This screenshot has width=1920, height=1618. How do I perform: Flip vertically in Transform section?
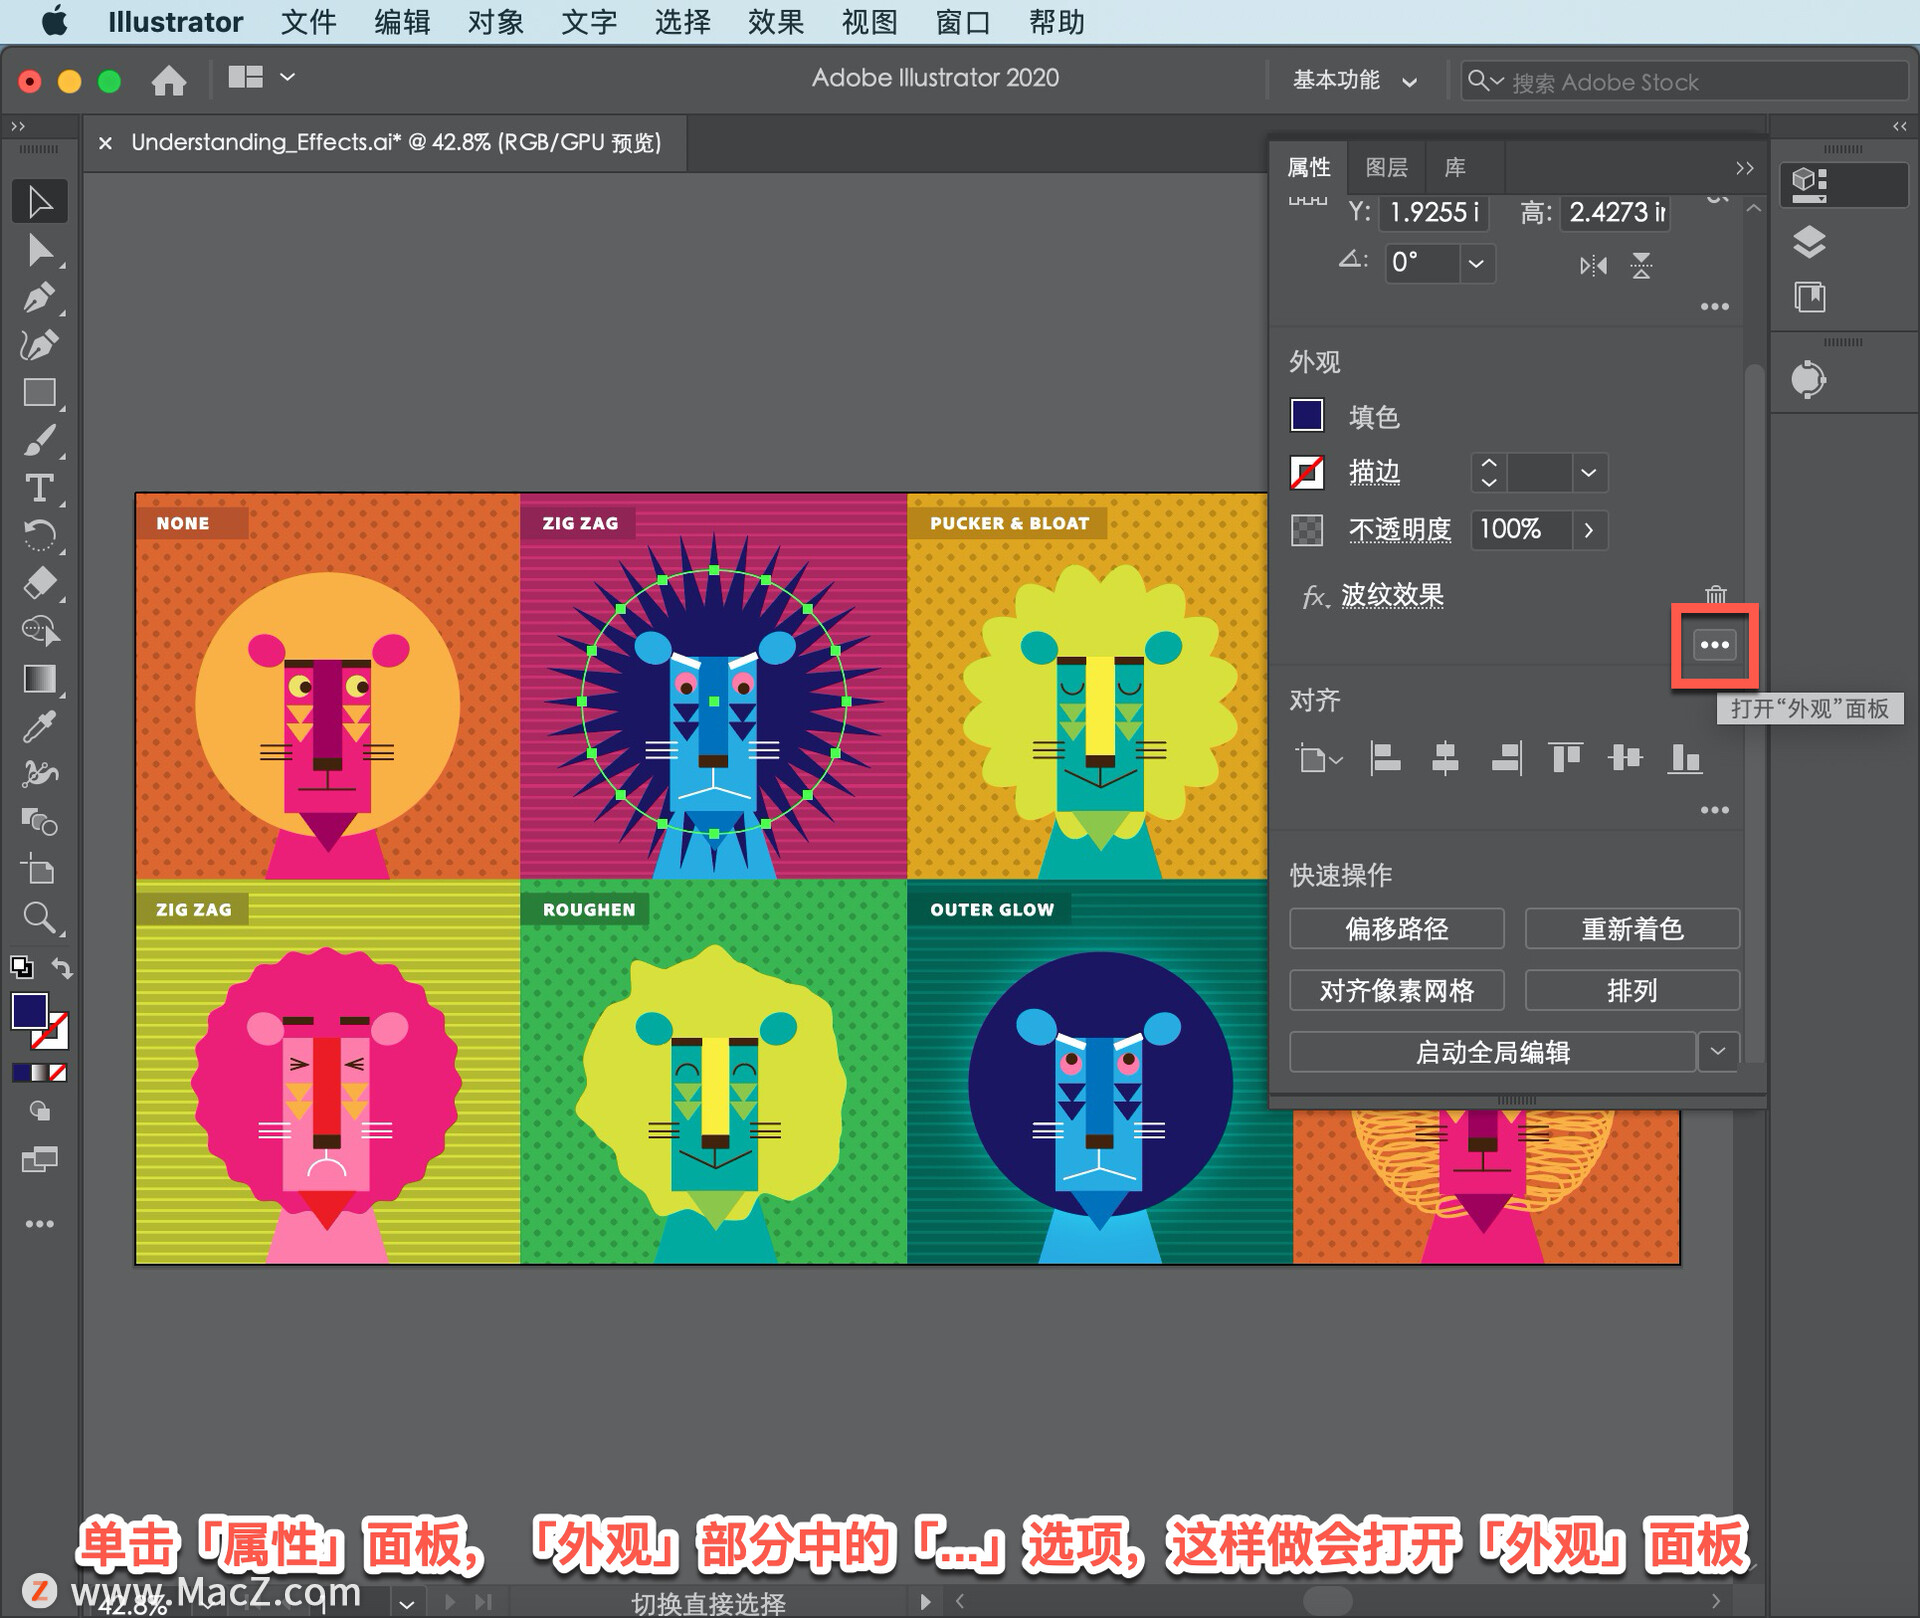[1641, 266]
